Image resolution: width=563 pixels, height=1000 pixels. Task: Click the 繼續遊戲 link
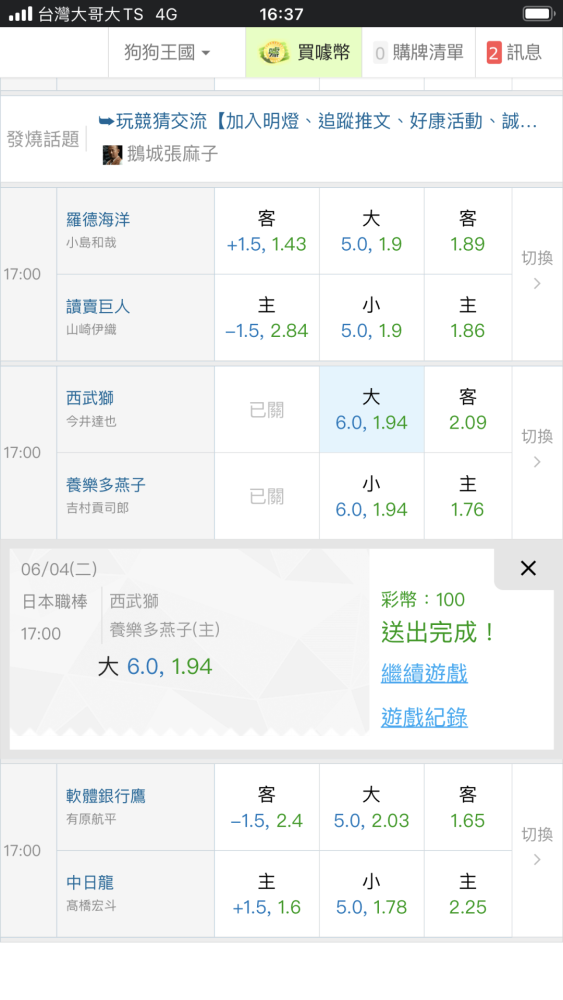pyautogui.click(x=424, y=673)
